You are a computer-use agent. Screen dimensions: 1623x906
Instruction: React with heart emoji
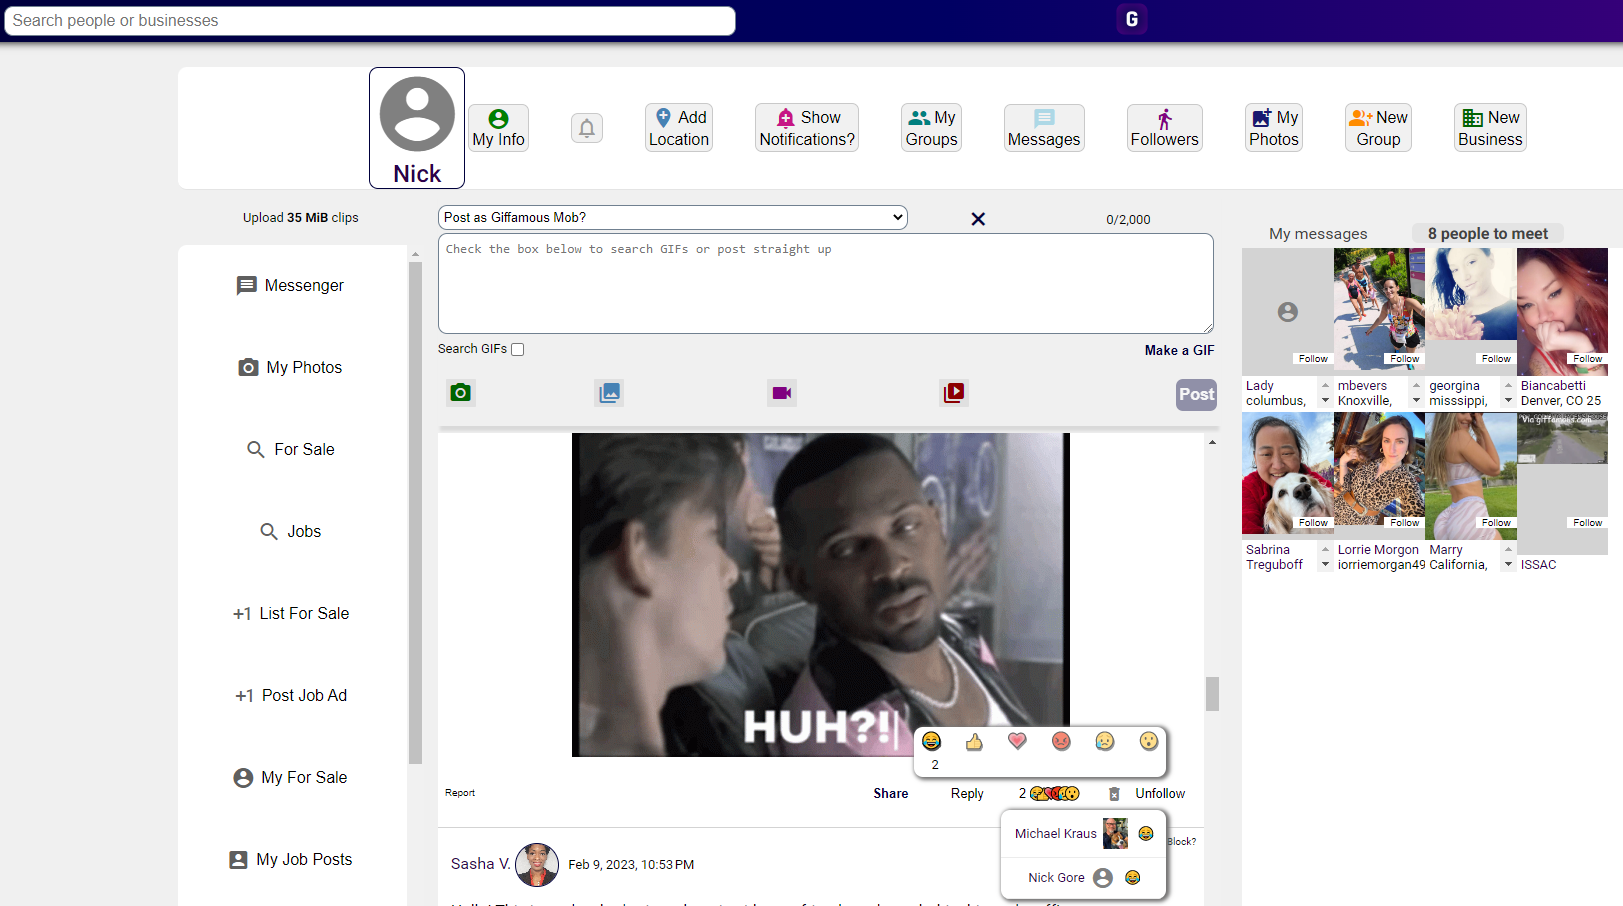[1017, 741]
